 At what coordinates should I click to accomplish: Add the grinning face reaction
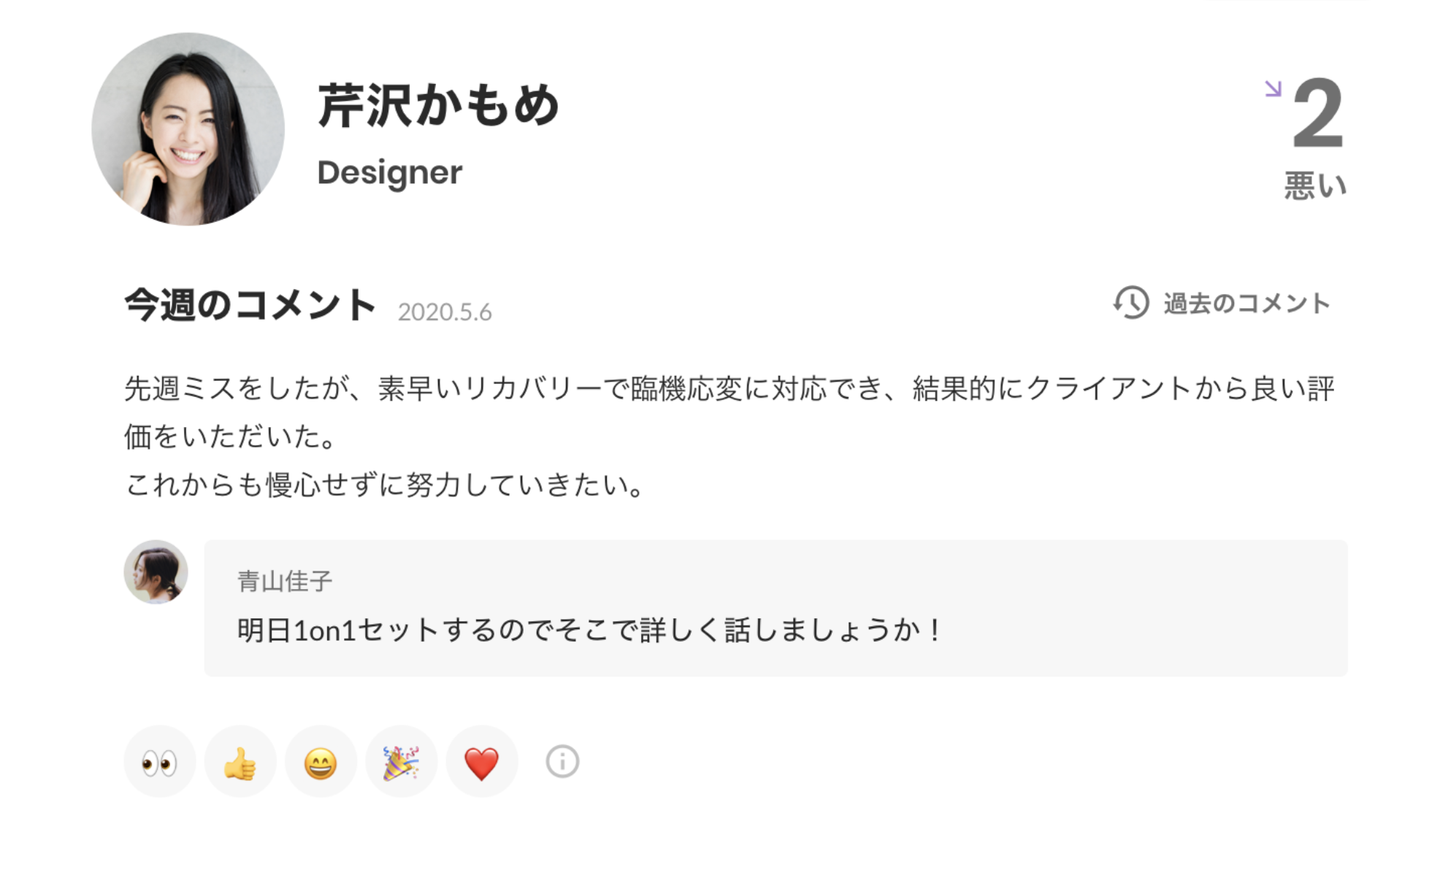(321, 762)
